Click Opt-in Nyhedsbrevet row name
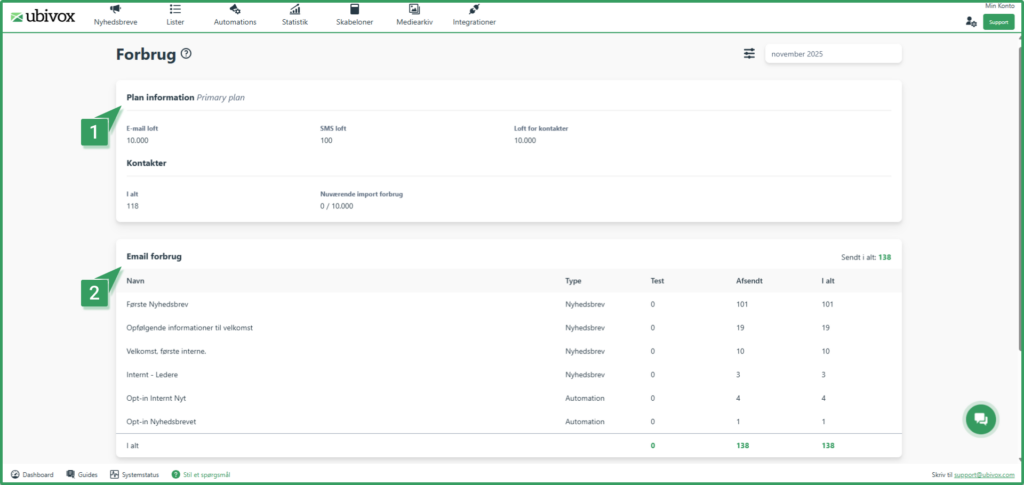Viewport: 1024px width, 485px height. 161,422
